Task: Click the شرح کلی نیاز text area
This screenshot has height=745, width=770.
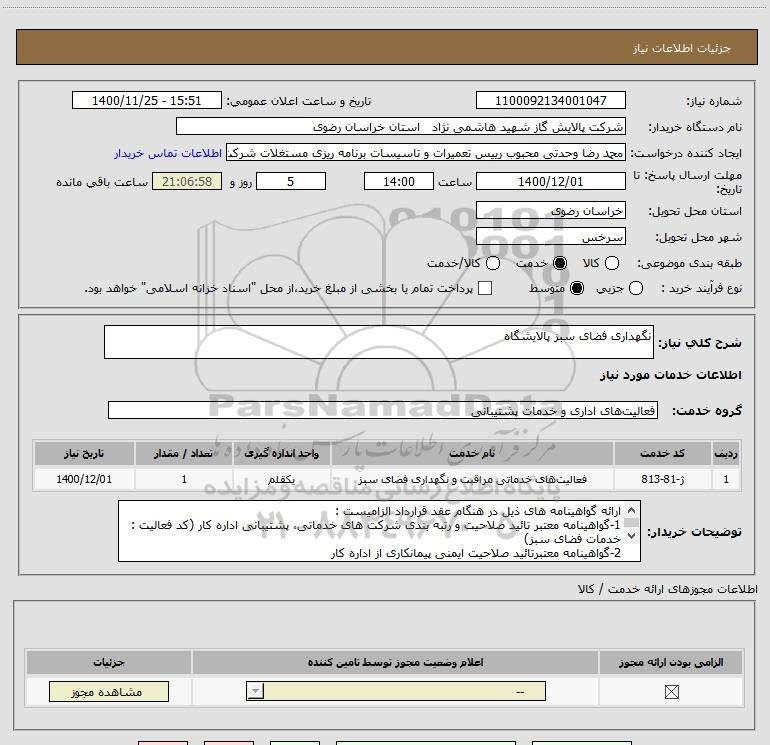Action: (x=379, y=342)
